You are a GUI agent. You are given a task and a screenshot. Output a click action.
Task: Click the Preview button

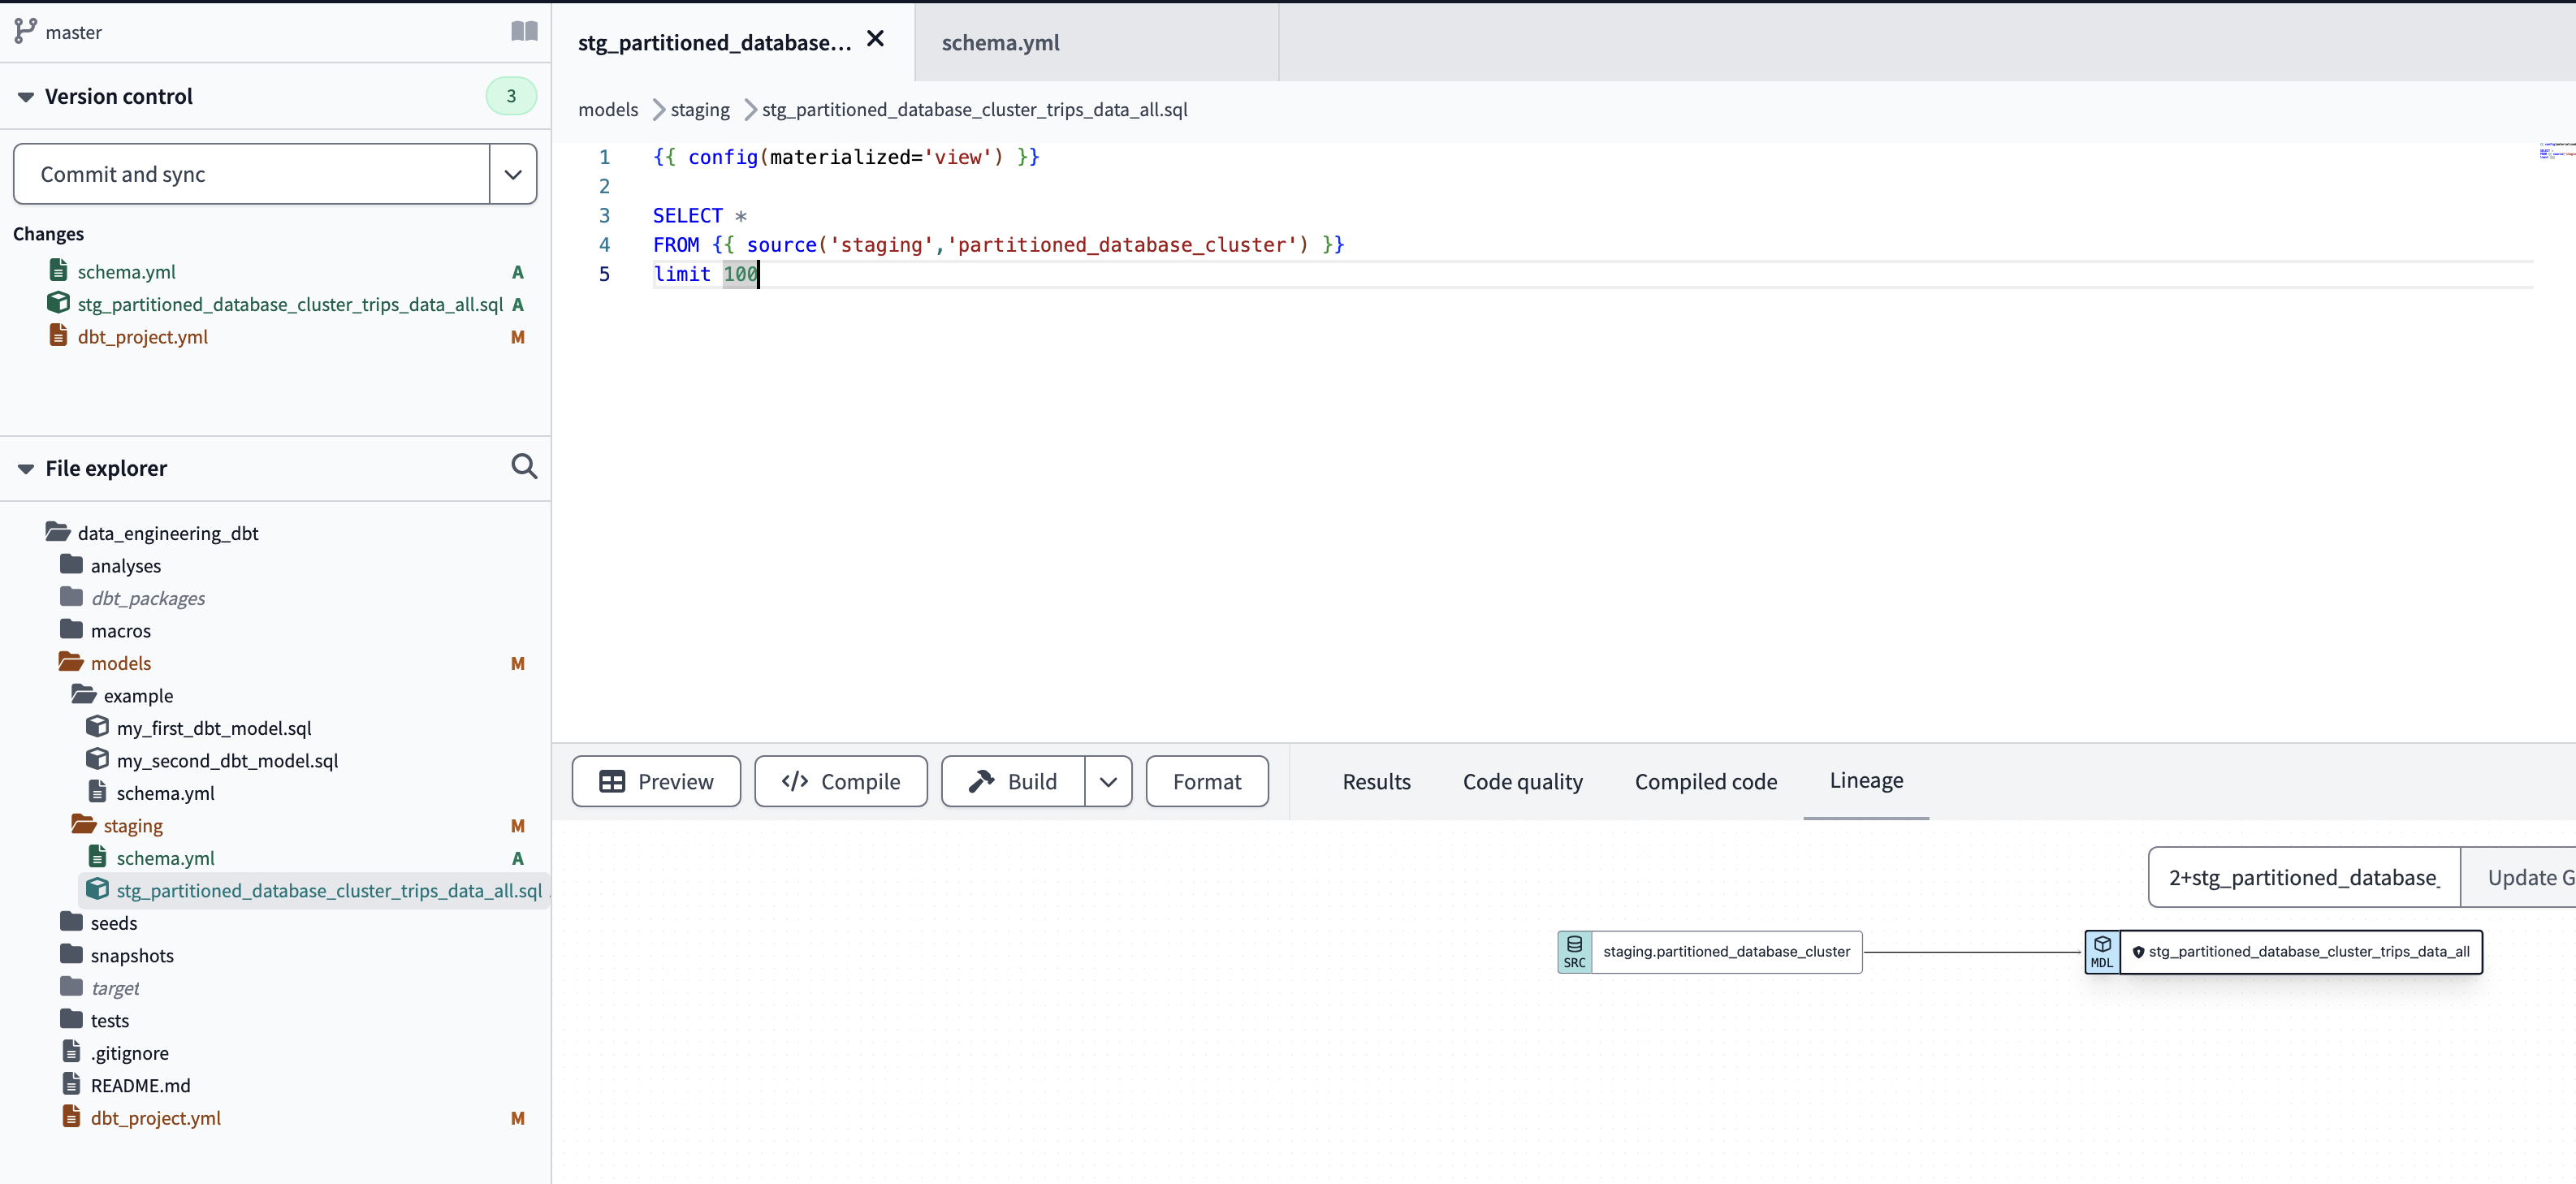(656, 782)
